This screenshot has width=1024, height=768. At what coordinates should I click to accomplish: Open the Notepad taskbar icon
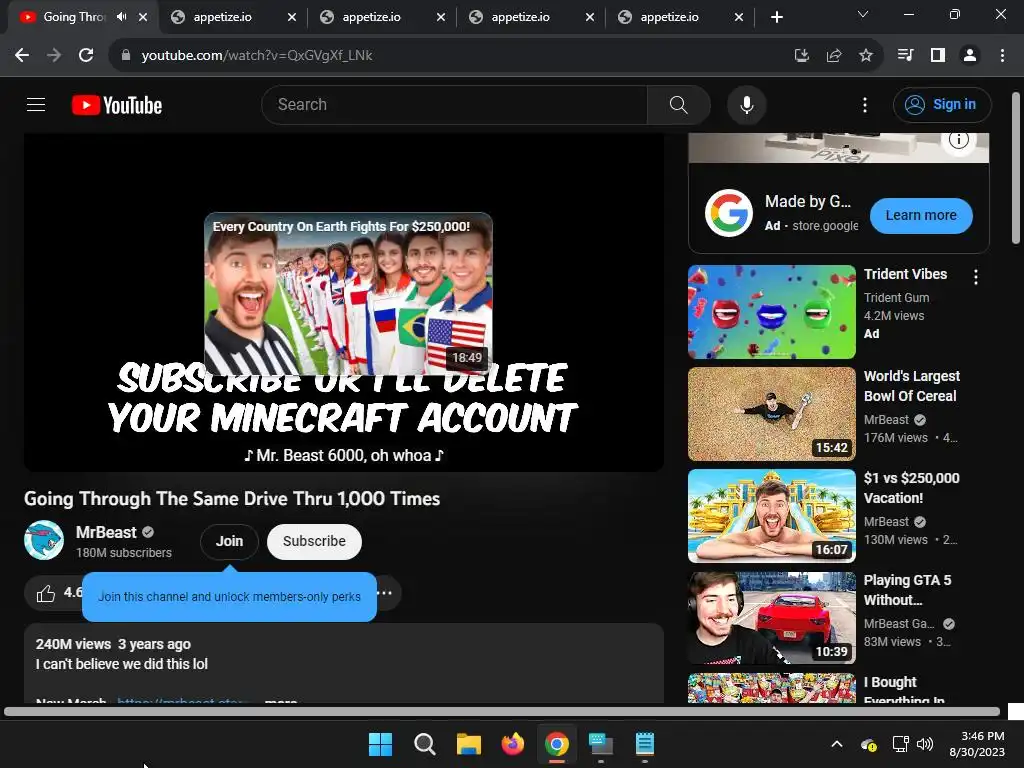click(x=645, y=744)
